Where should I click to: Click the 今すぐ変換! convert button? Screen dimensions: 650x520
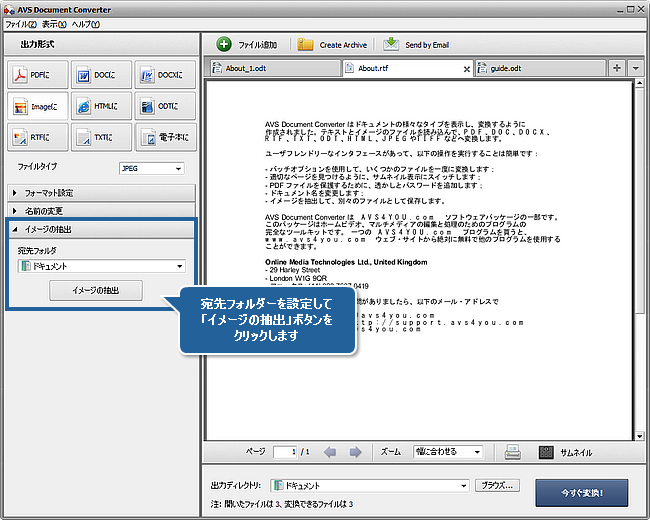click(582, 493)
